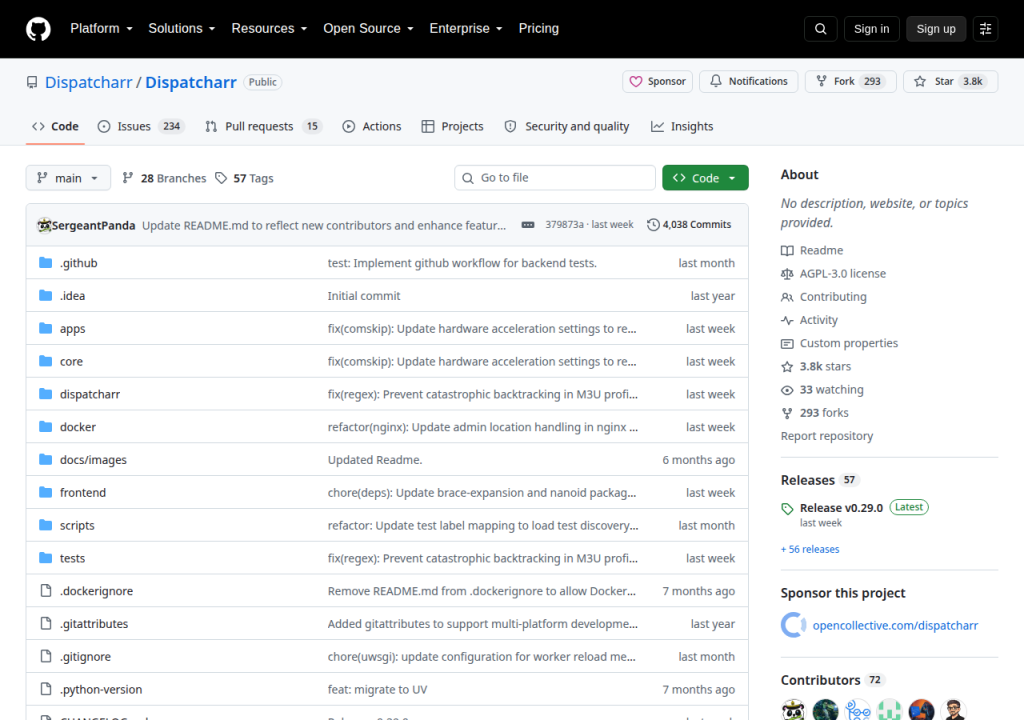Open opencollective.com/dispatcharr link

[895, 626]
